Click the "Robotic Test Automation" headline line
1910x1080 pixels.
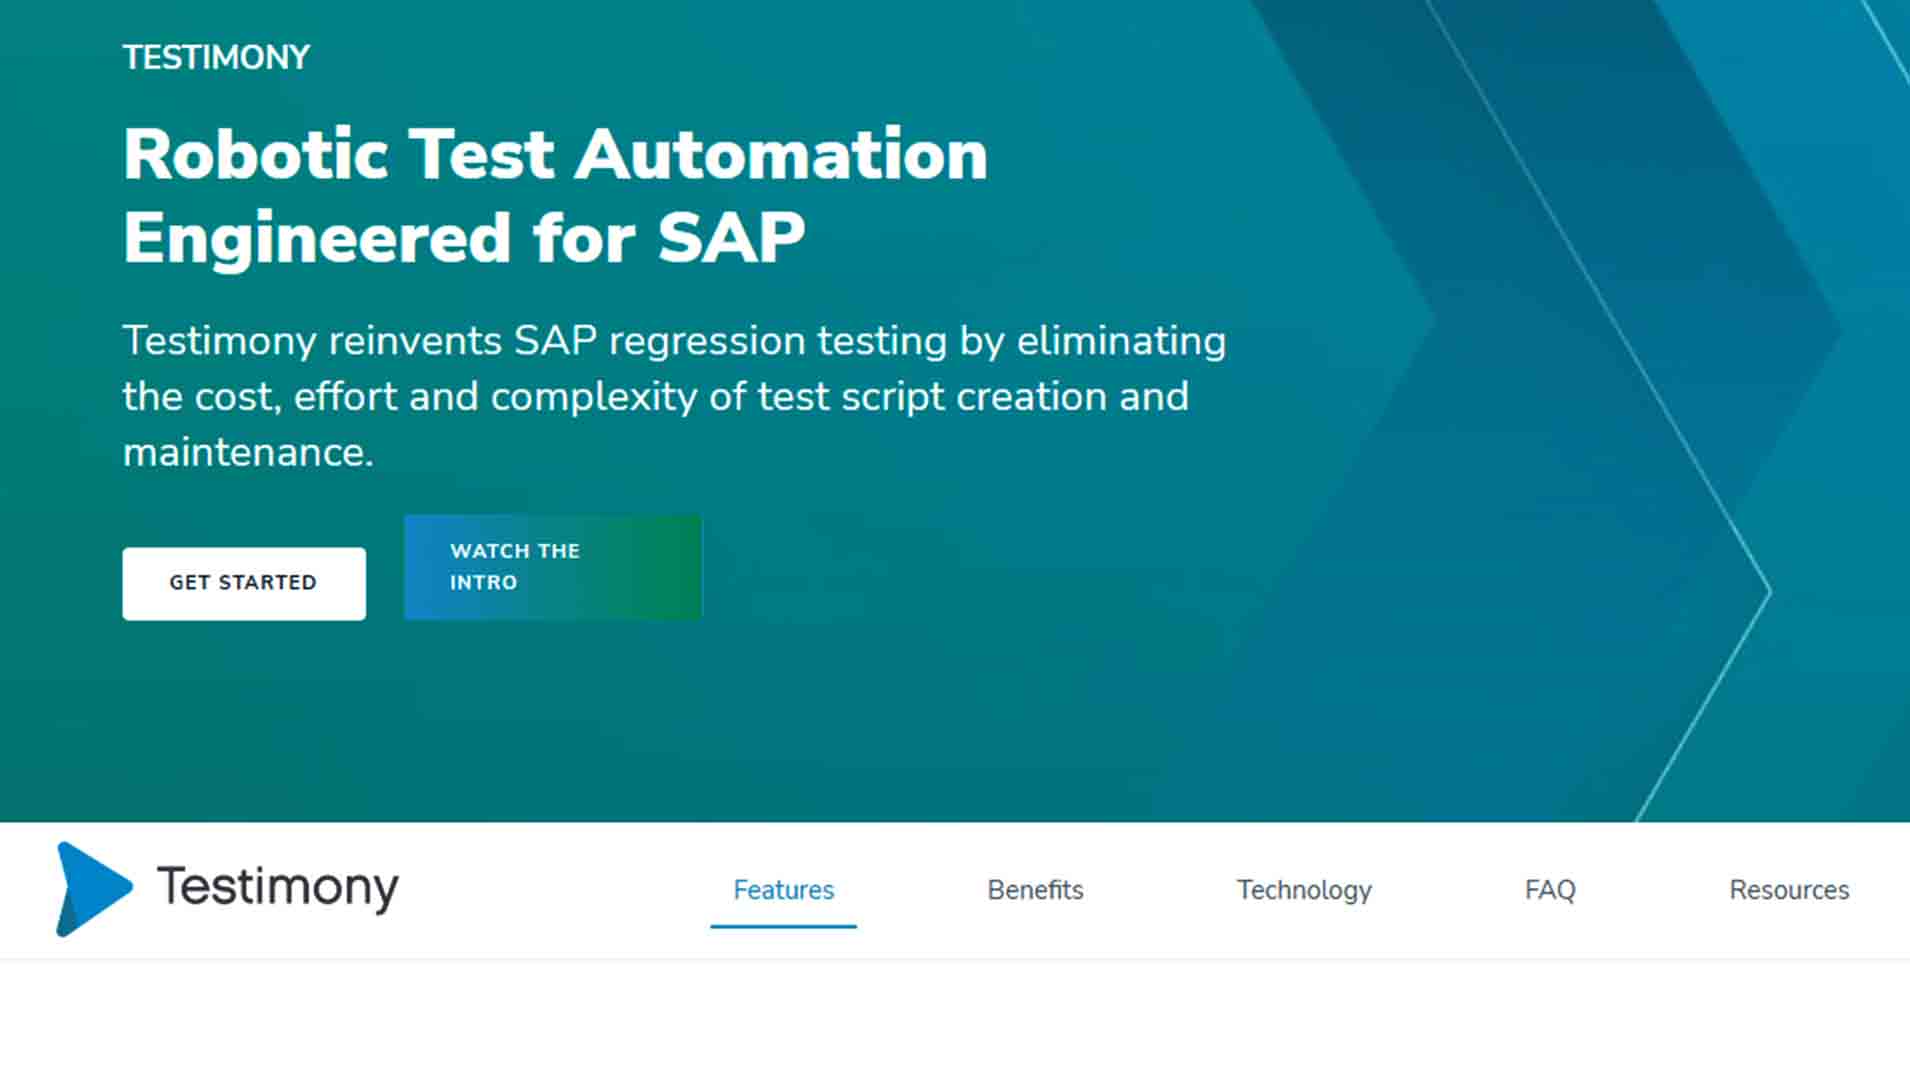pos(555,155)
